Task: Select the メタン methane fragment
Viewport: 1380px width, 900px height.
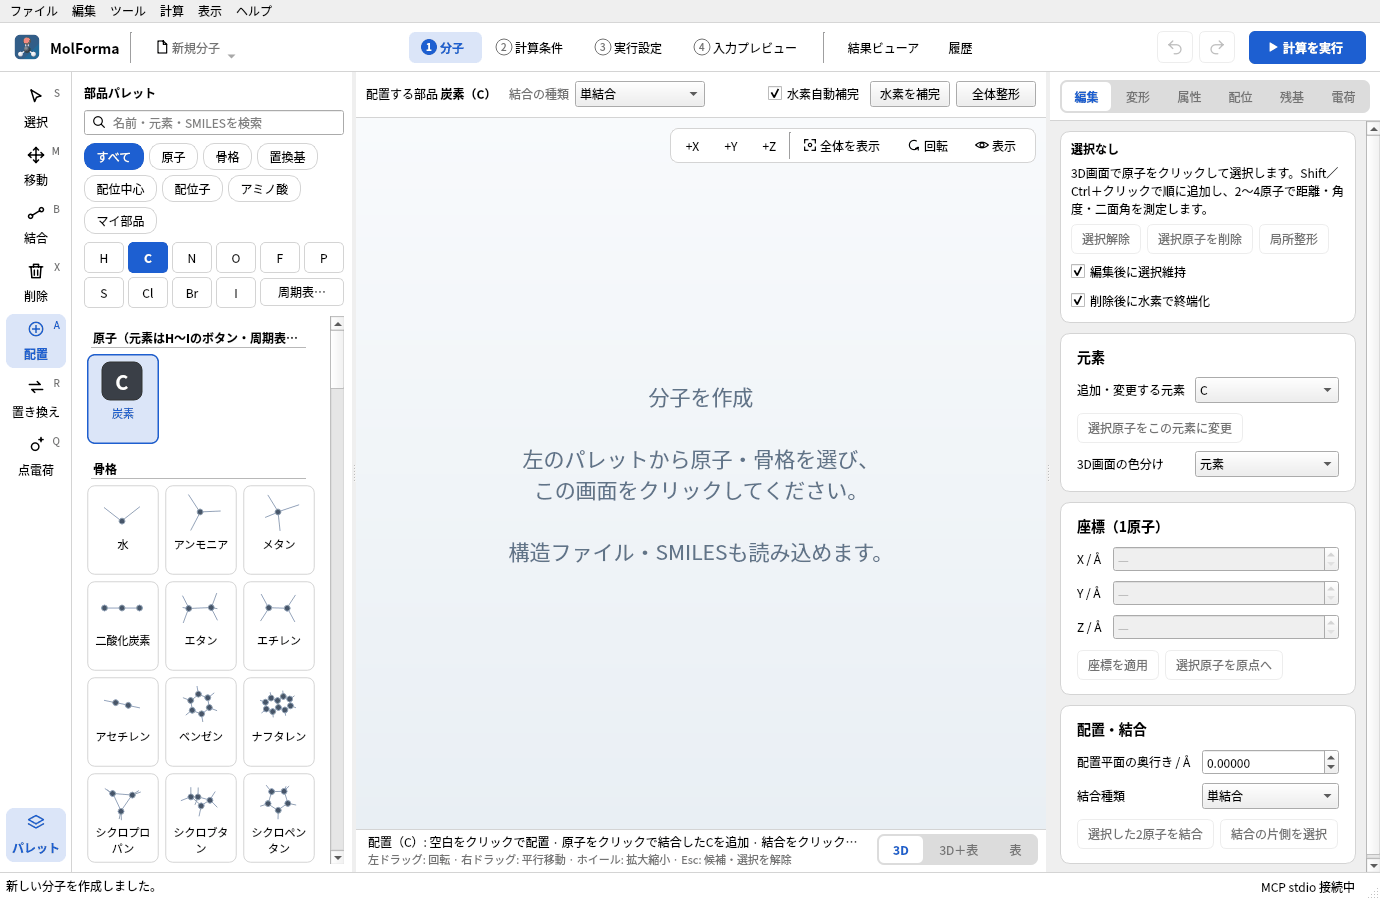Action: click(x=279, y=529)
